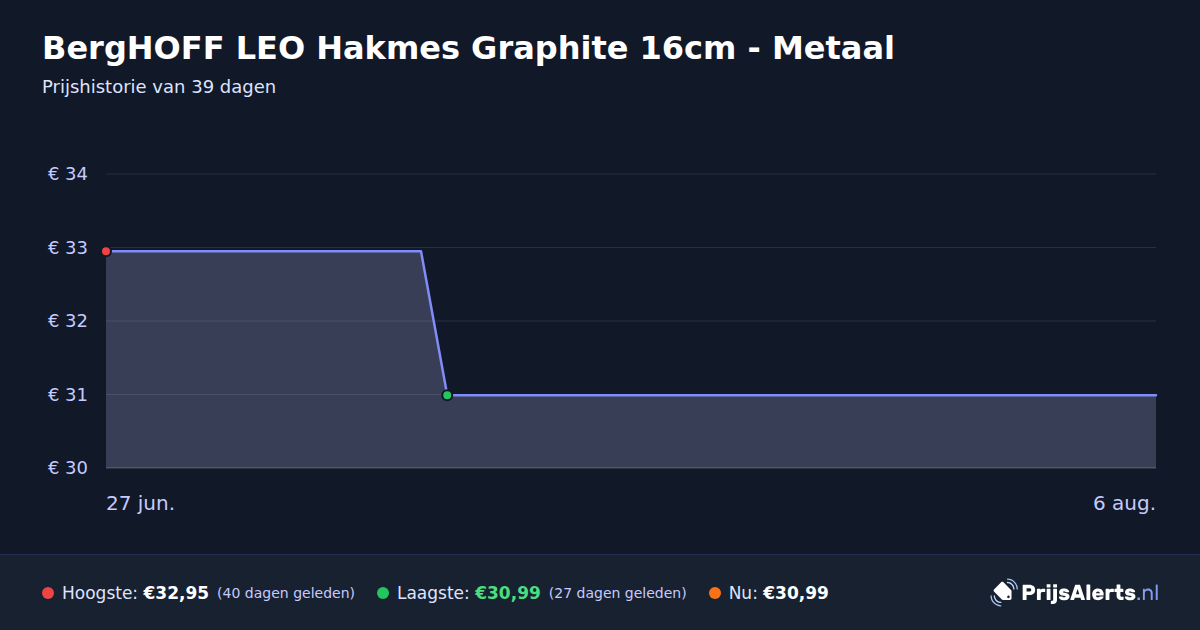Click the Hoogste €32,95 price value
This screenshot has width=1200, height=630.
[176, 593]
